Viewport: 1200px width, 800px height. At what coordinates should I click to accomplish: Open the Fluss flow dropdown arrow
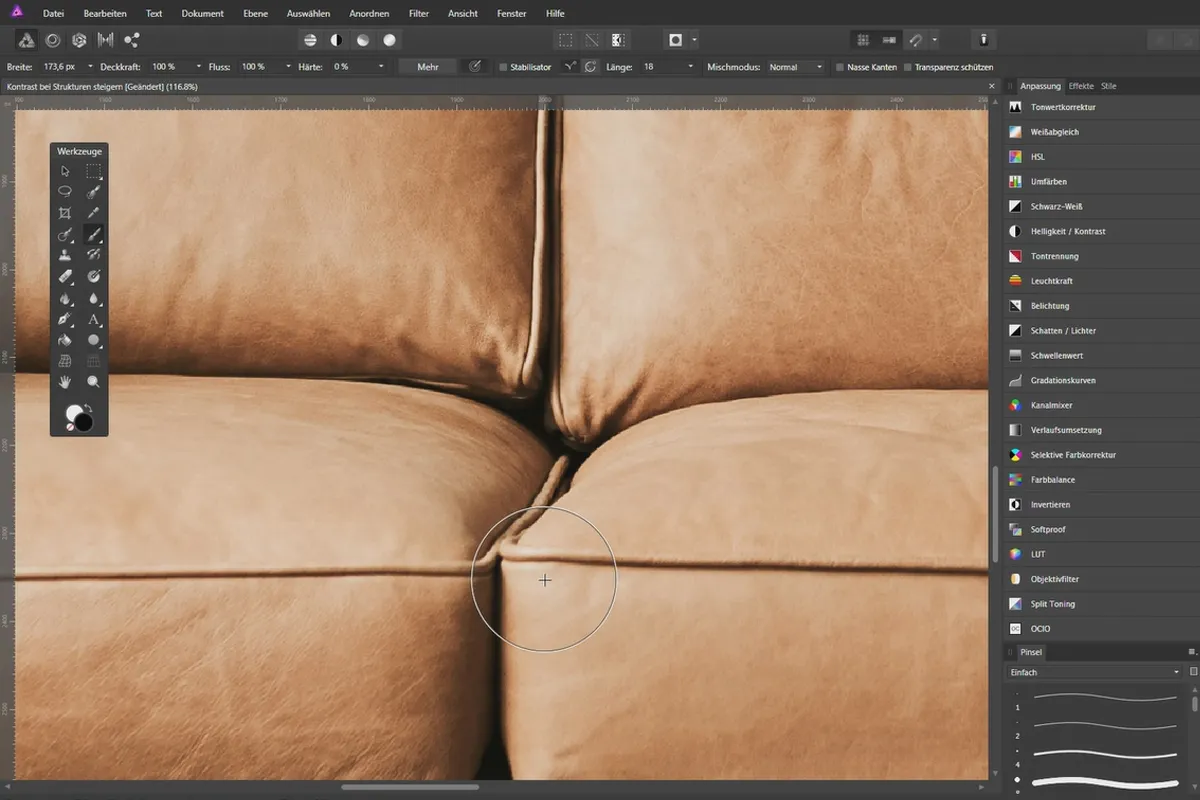(x=288, y=67)
